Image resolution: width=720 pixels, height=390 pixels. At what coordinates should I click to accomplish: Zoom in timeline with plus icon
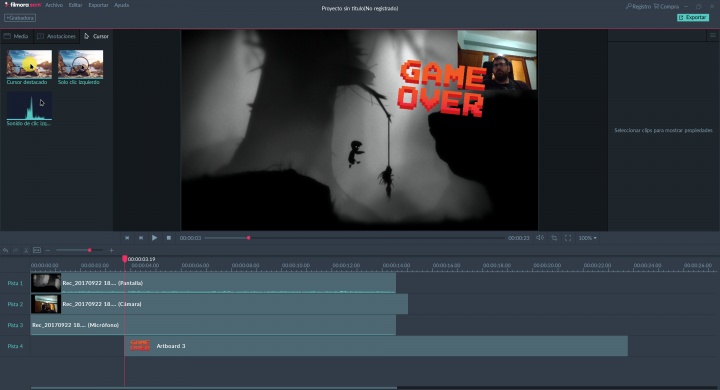pos(111,250)
